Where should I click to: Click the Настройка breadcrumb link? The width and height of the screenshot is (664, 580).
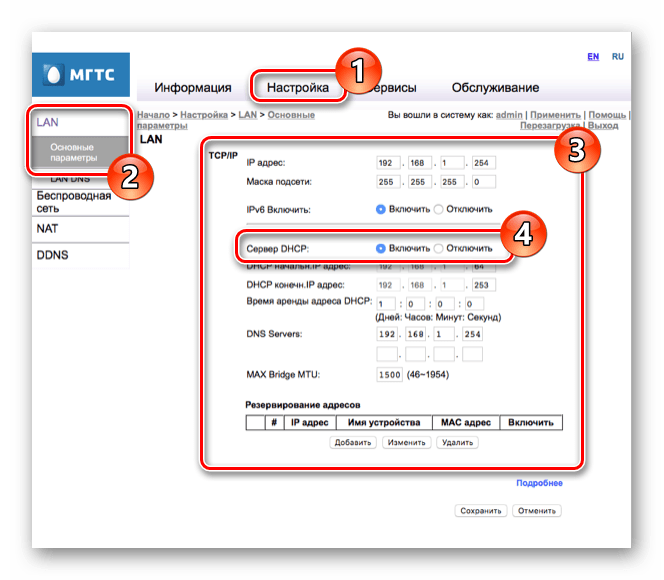click(204, 115)
